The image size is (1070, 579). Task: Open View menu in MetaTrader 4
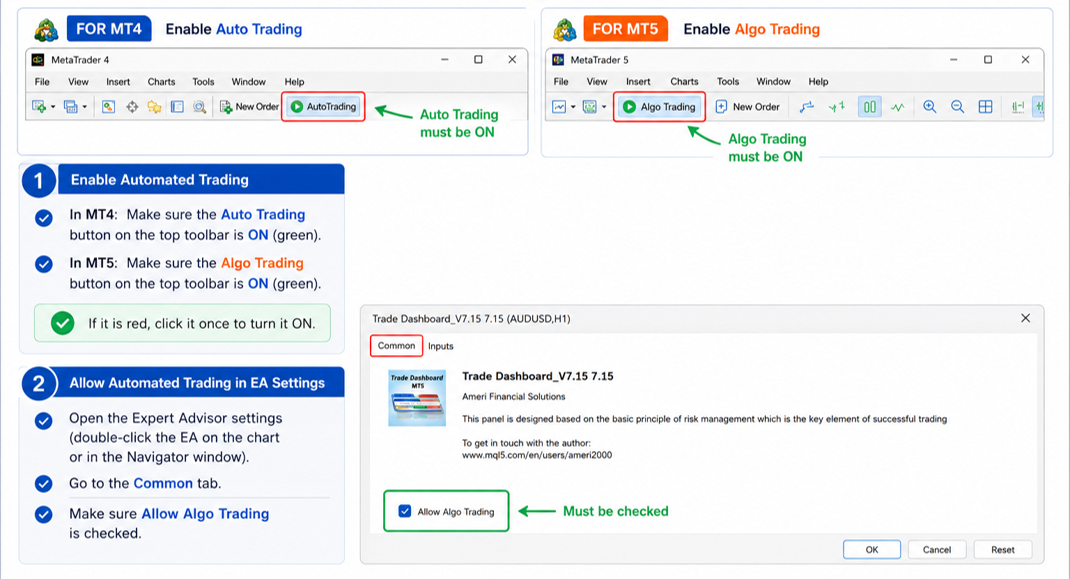point(78,81)
